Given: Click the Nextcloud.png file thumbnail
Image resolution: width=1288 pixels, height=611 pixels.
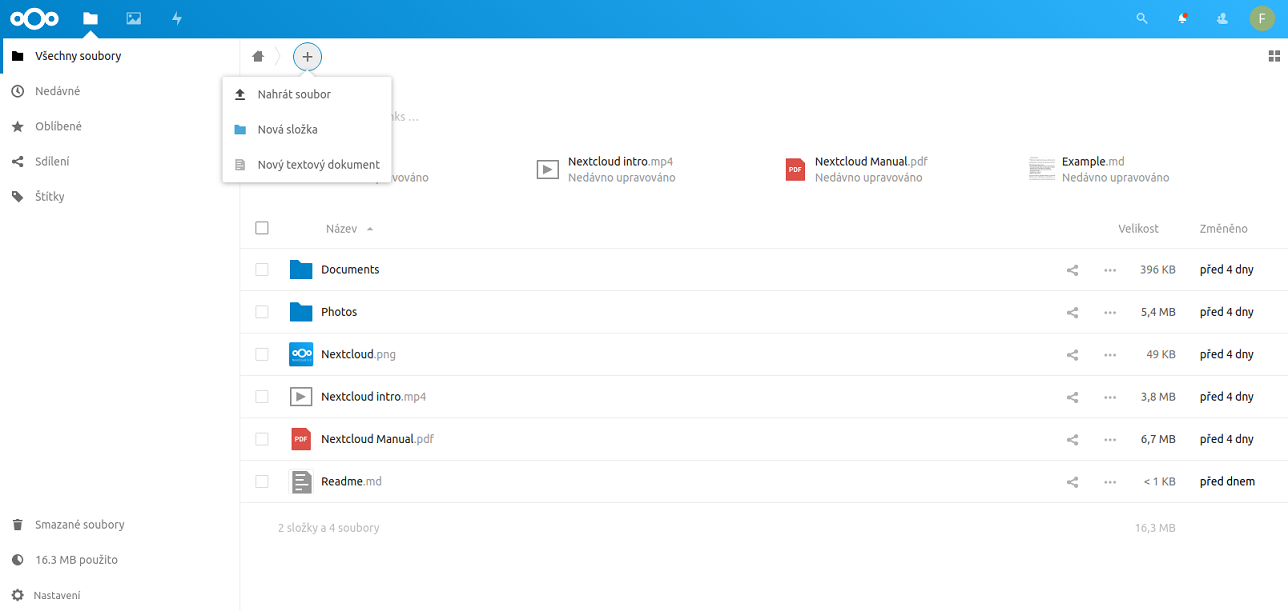Looking at the screenshot, I should 301,354.
